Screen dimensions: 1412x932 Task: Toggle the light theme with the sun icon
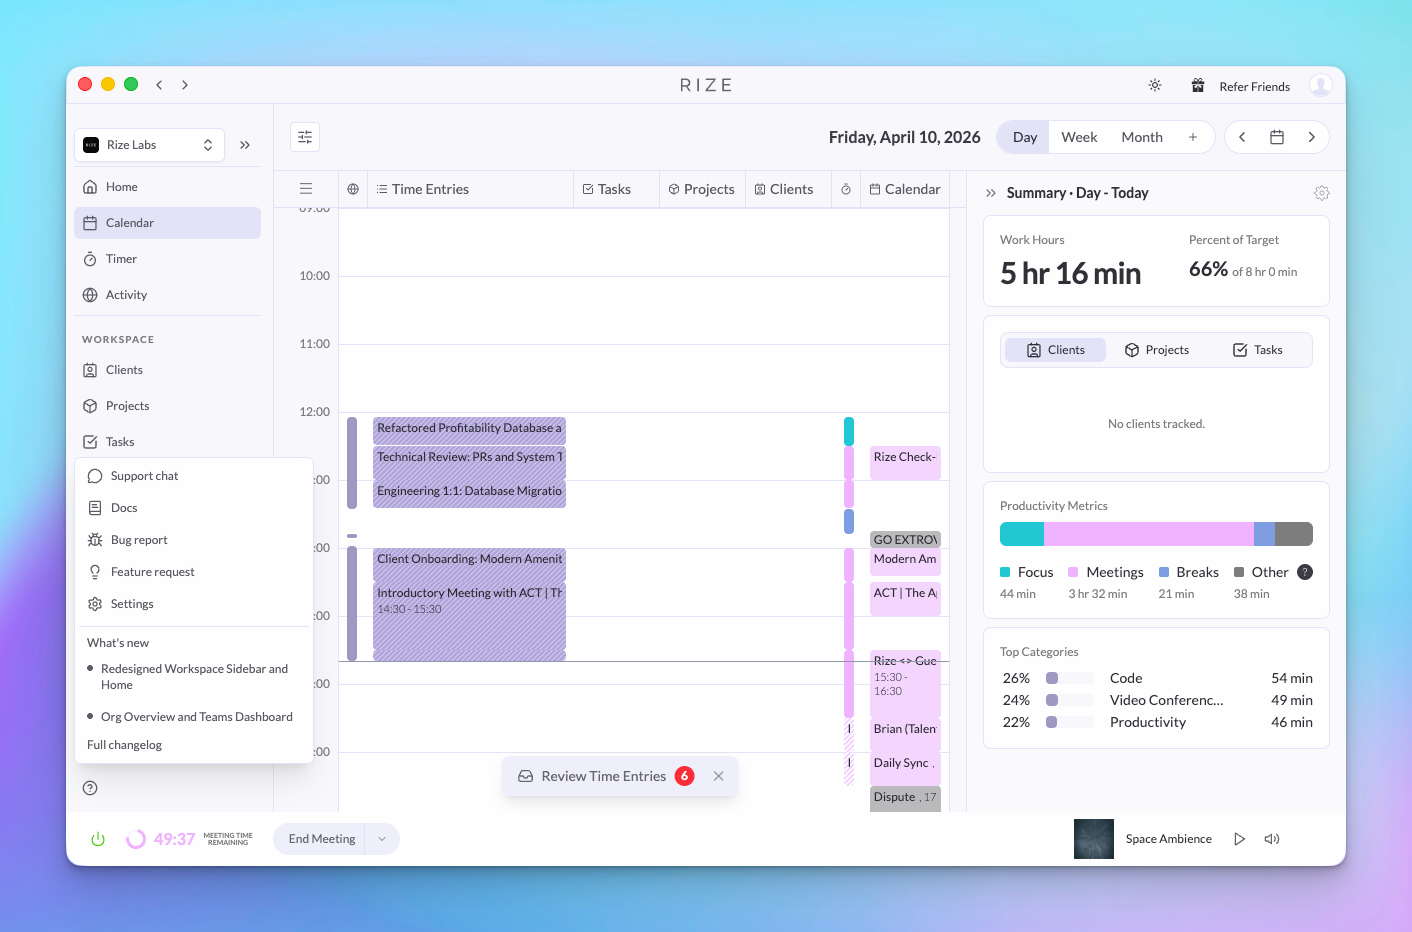[1154, 86]
